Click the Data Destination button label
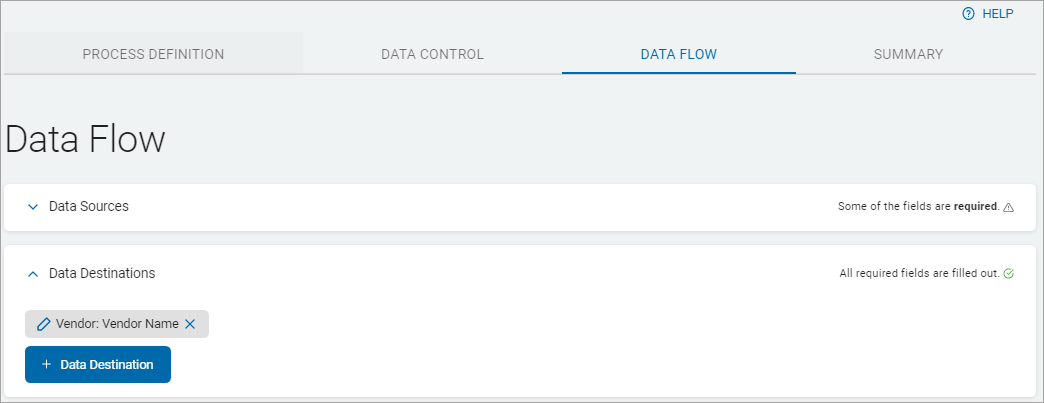Image resolution: width=1044 pixels, height=403 pixels. (x=107, y=365)
